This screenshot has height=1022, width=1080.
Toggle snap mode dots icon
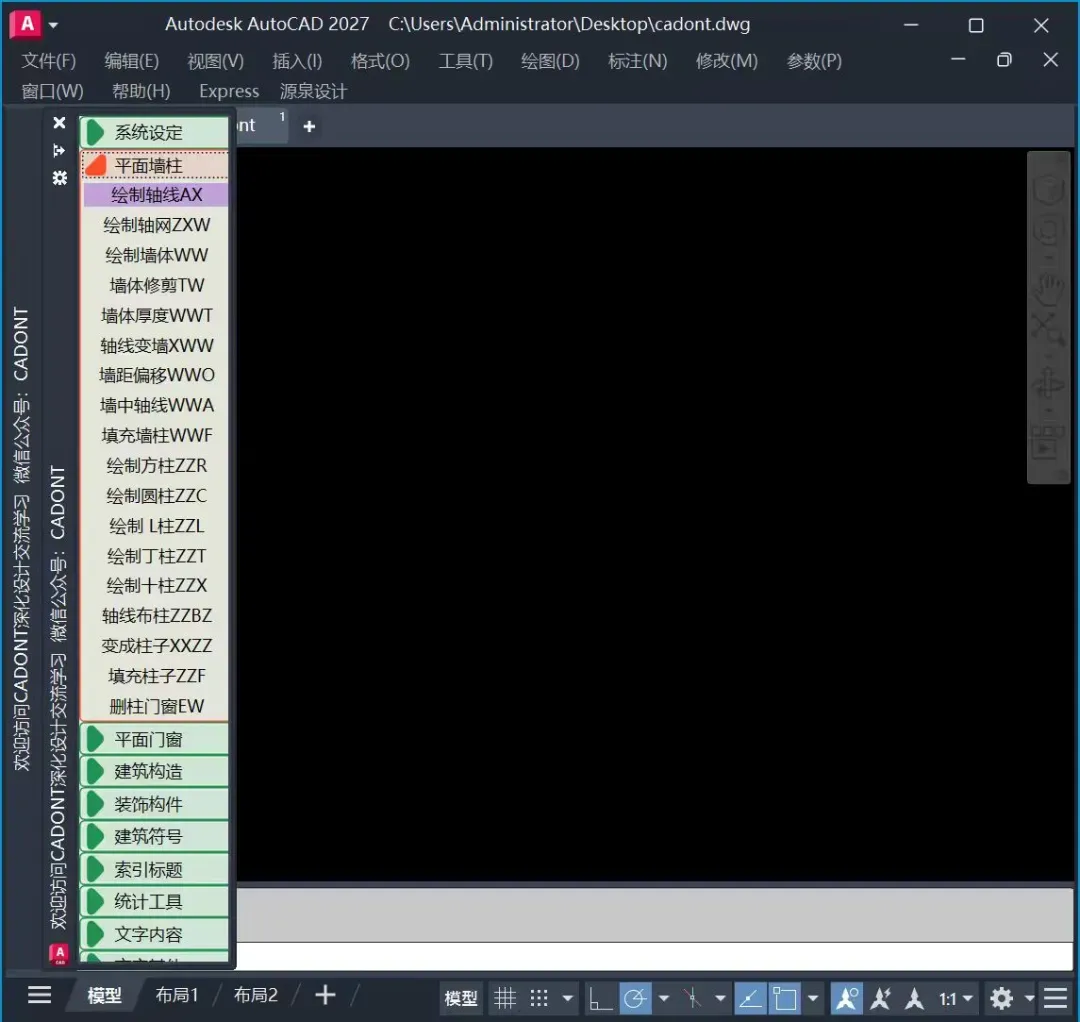point(539,997)
